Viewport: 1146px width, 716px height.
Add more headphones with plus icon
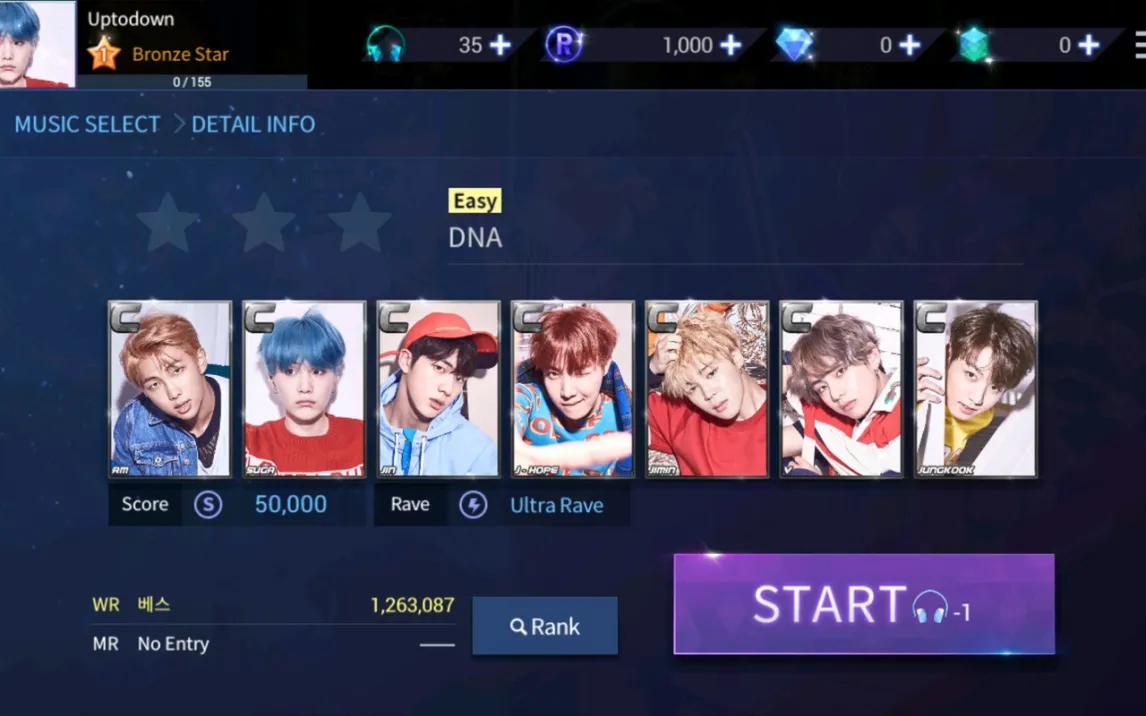pos(500,45)
